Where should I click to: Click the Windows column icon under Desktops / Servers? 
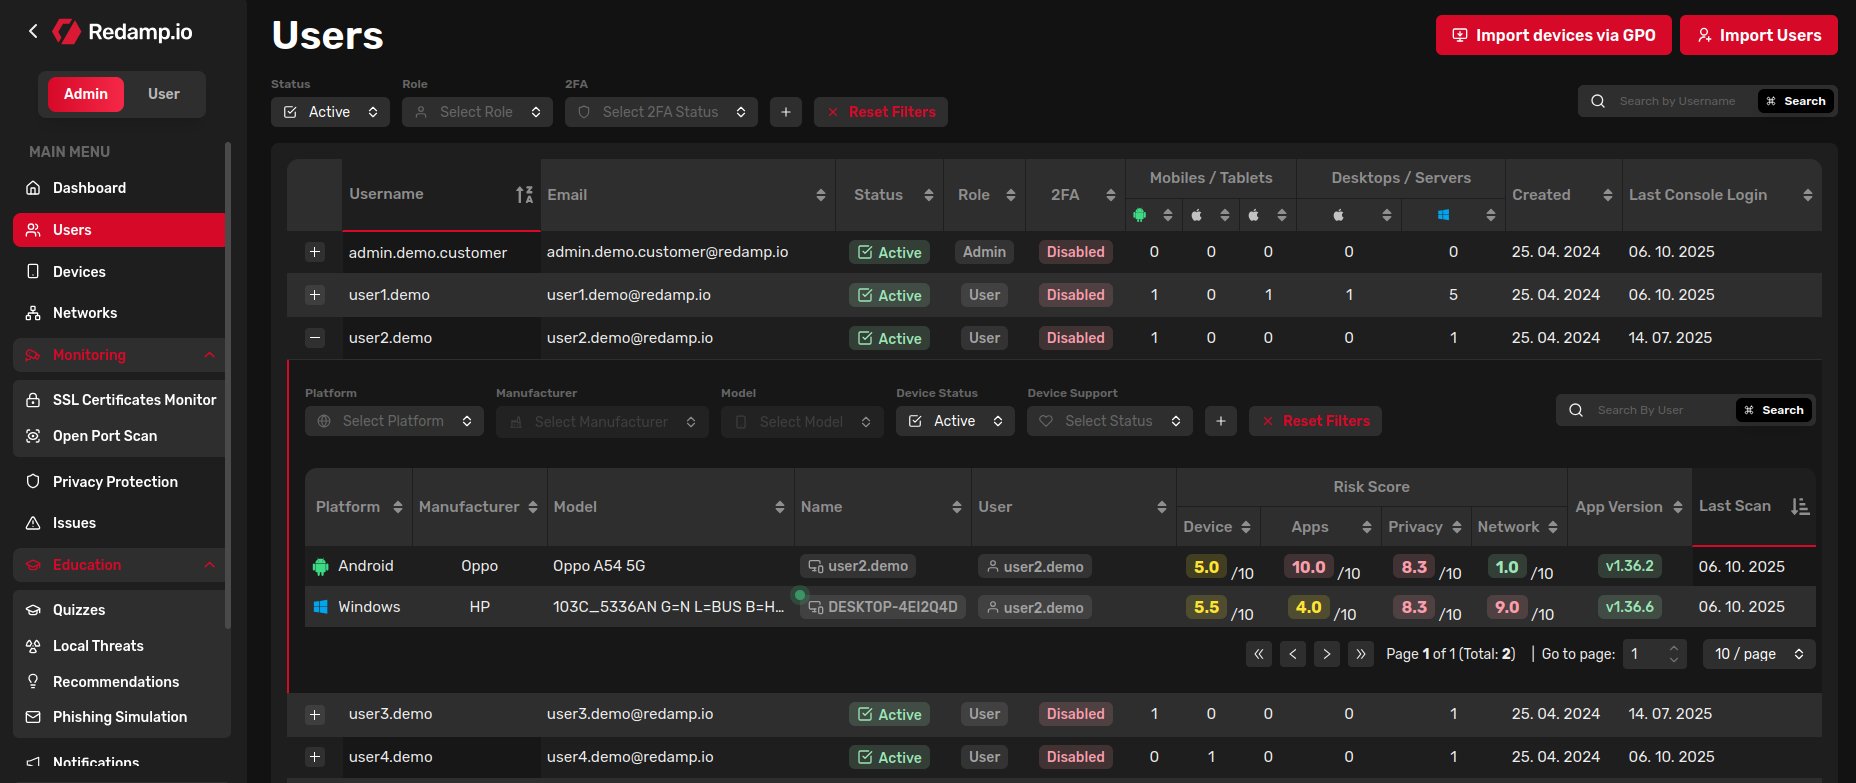[1443, 215]
